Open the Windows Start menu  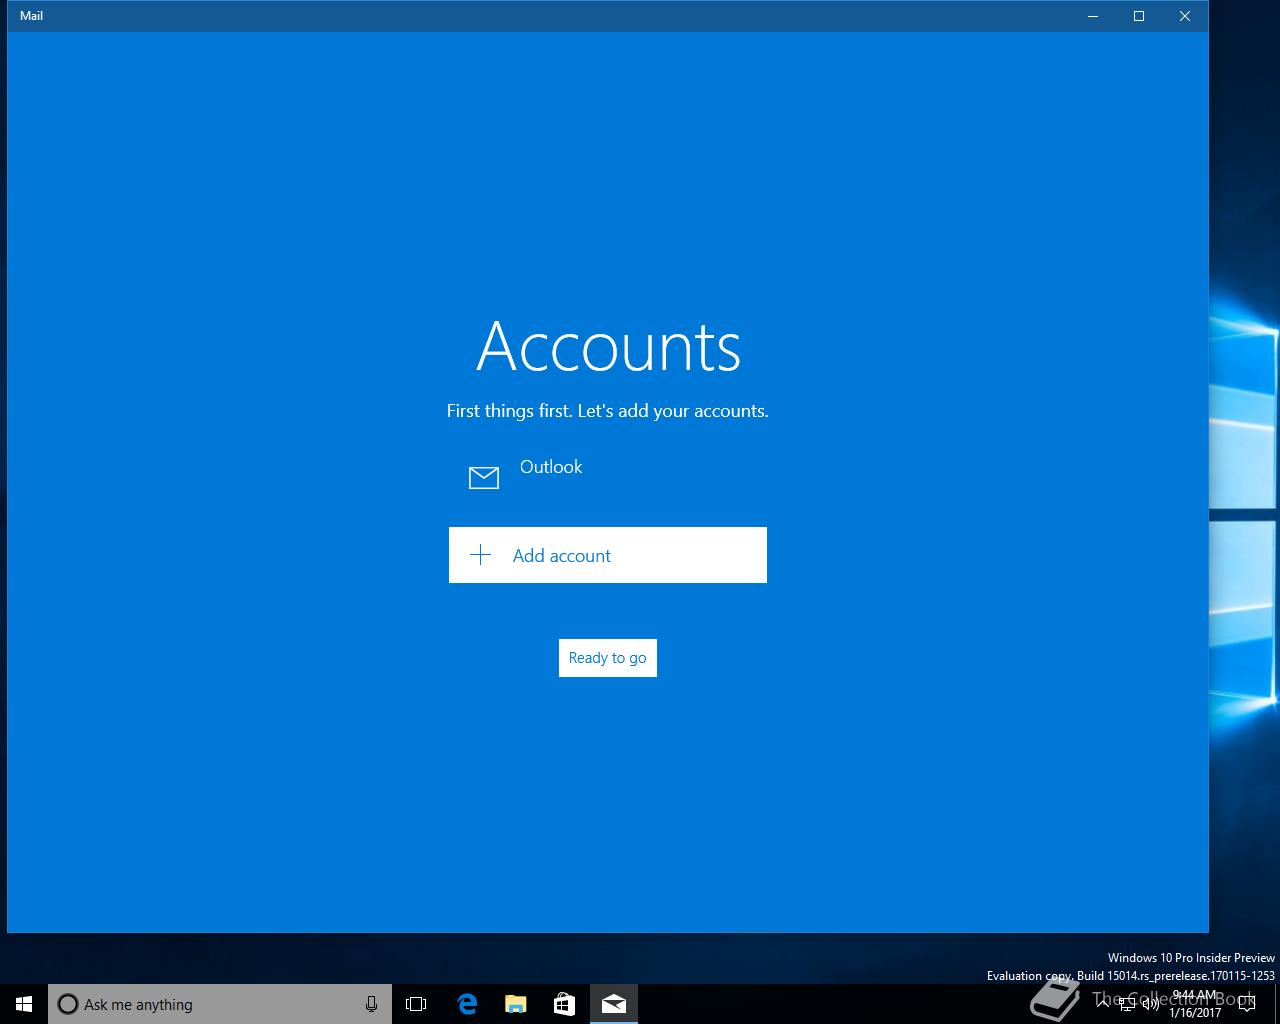pyautogui.click(x=24, y=1004)
